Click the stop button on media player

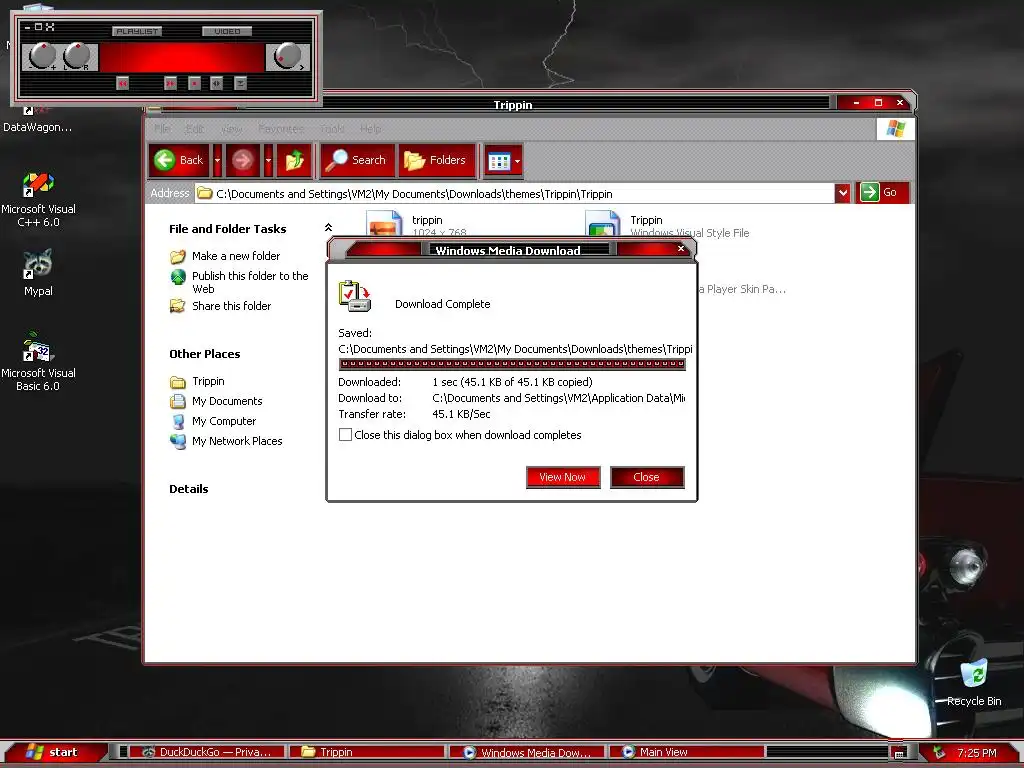click(194, 83)
